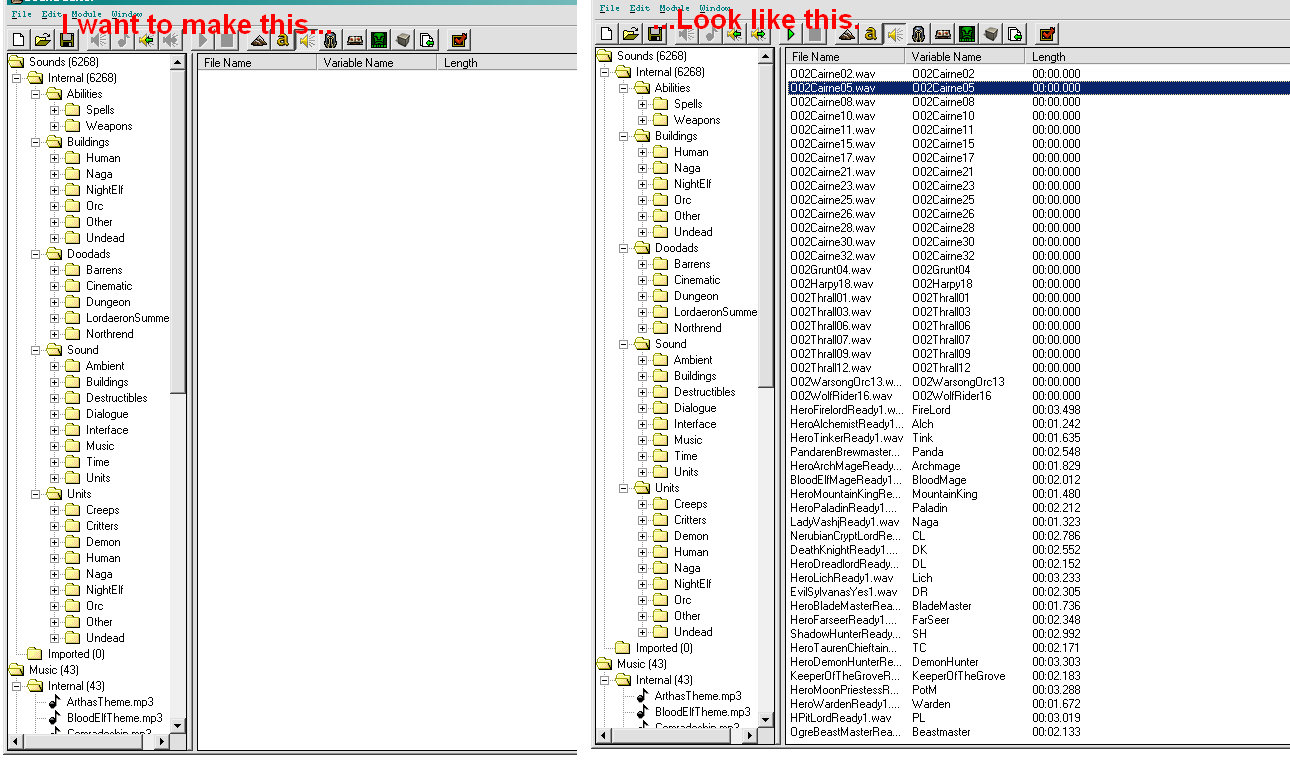Sort by Length column in right window

[1158, 57]
